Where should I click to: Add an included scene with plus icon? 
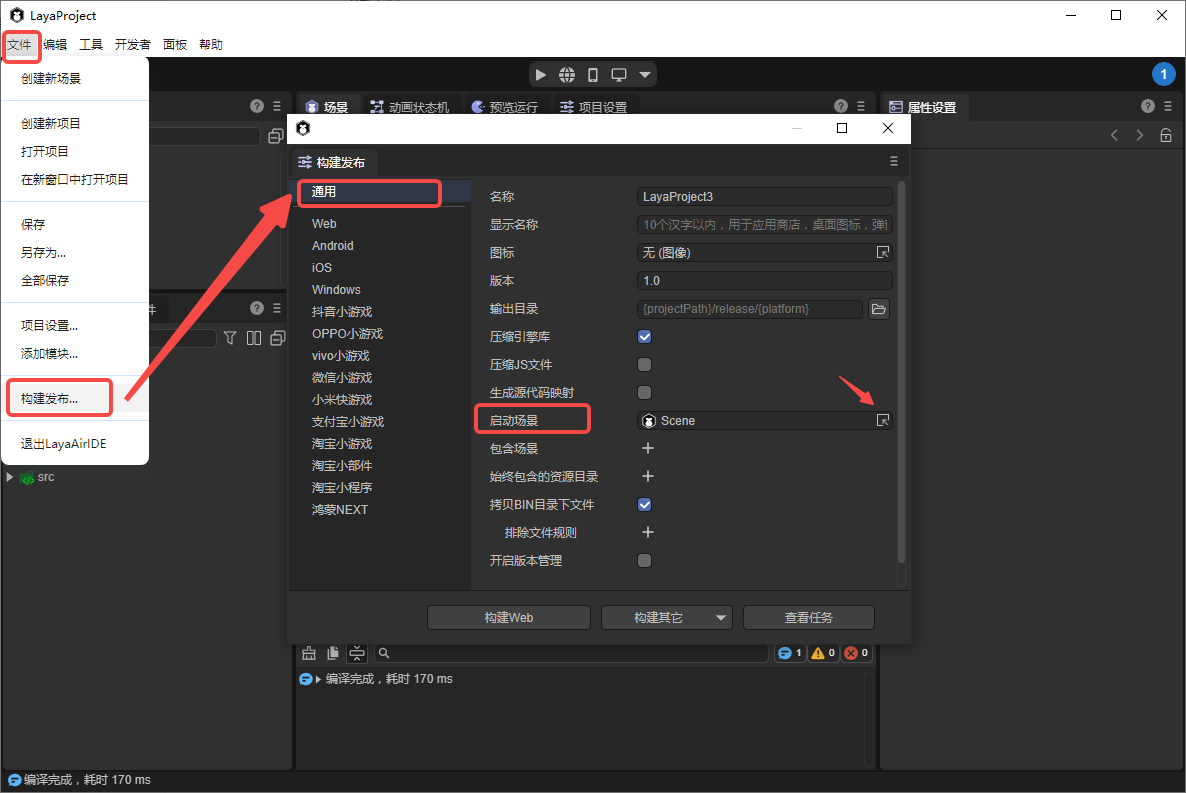(x=647, y=449)
